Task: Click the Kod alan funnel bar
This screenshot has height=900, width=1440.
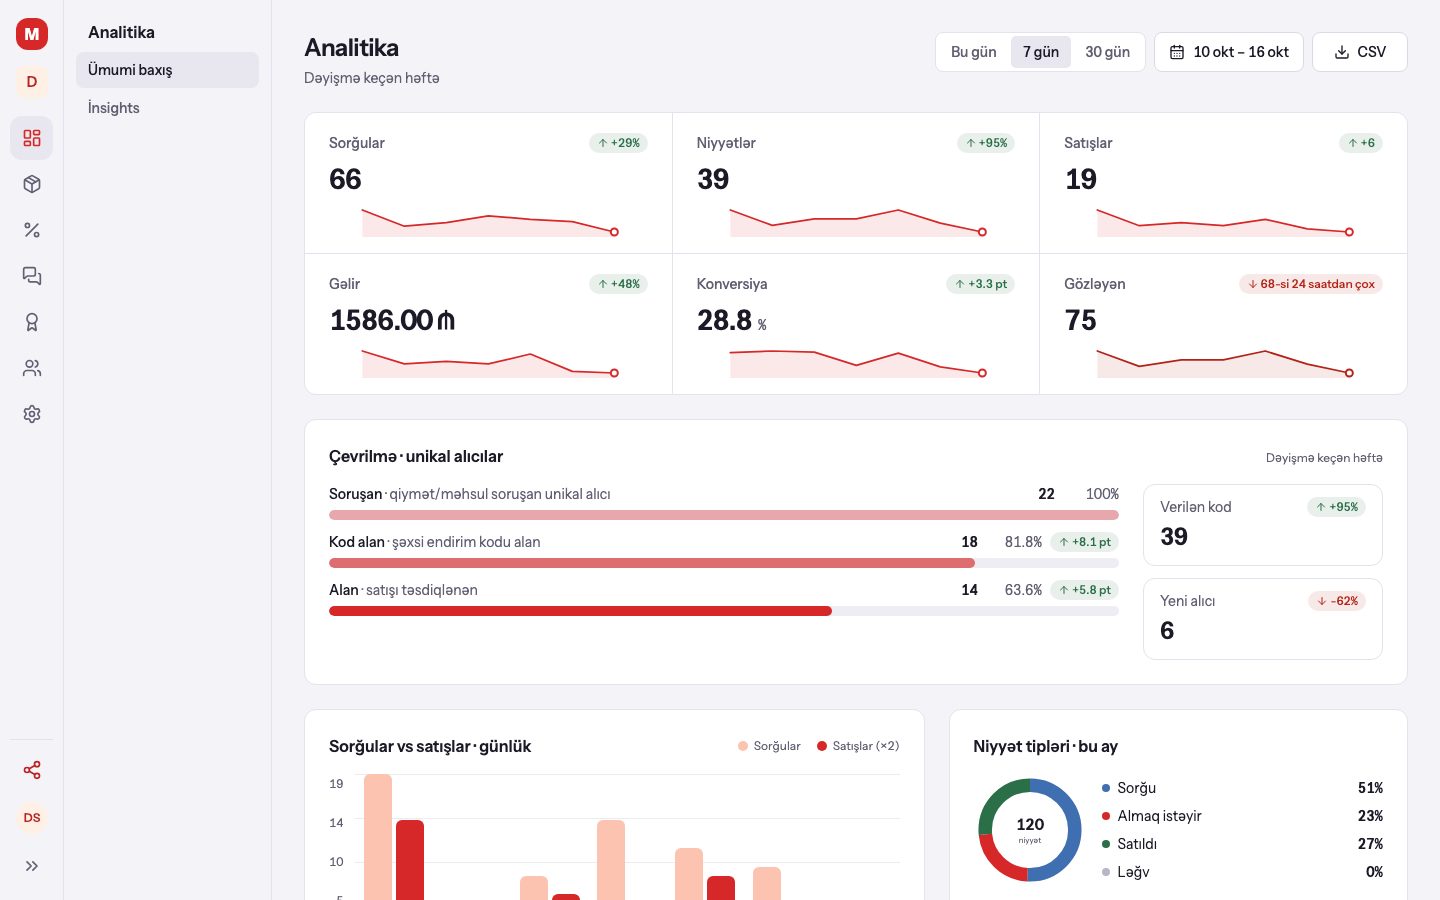Action: coord(724,563)
